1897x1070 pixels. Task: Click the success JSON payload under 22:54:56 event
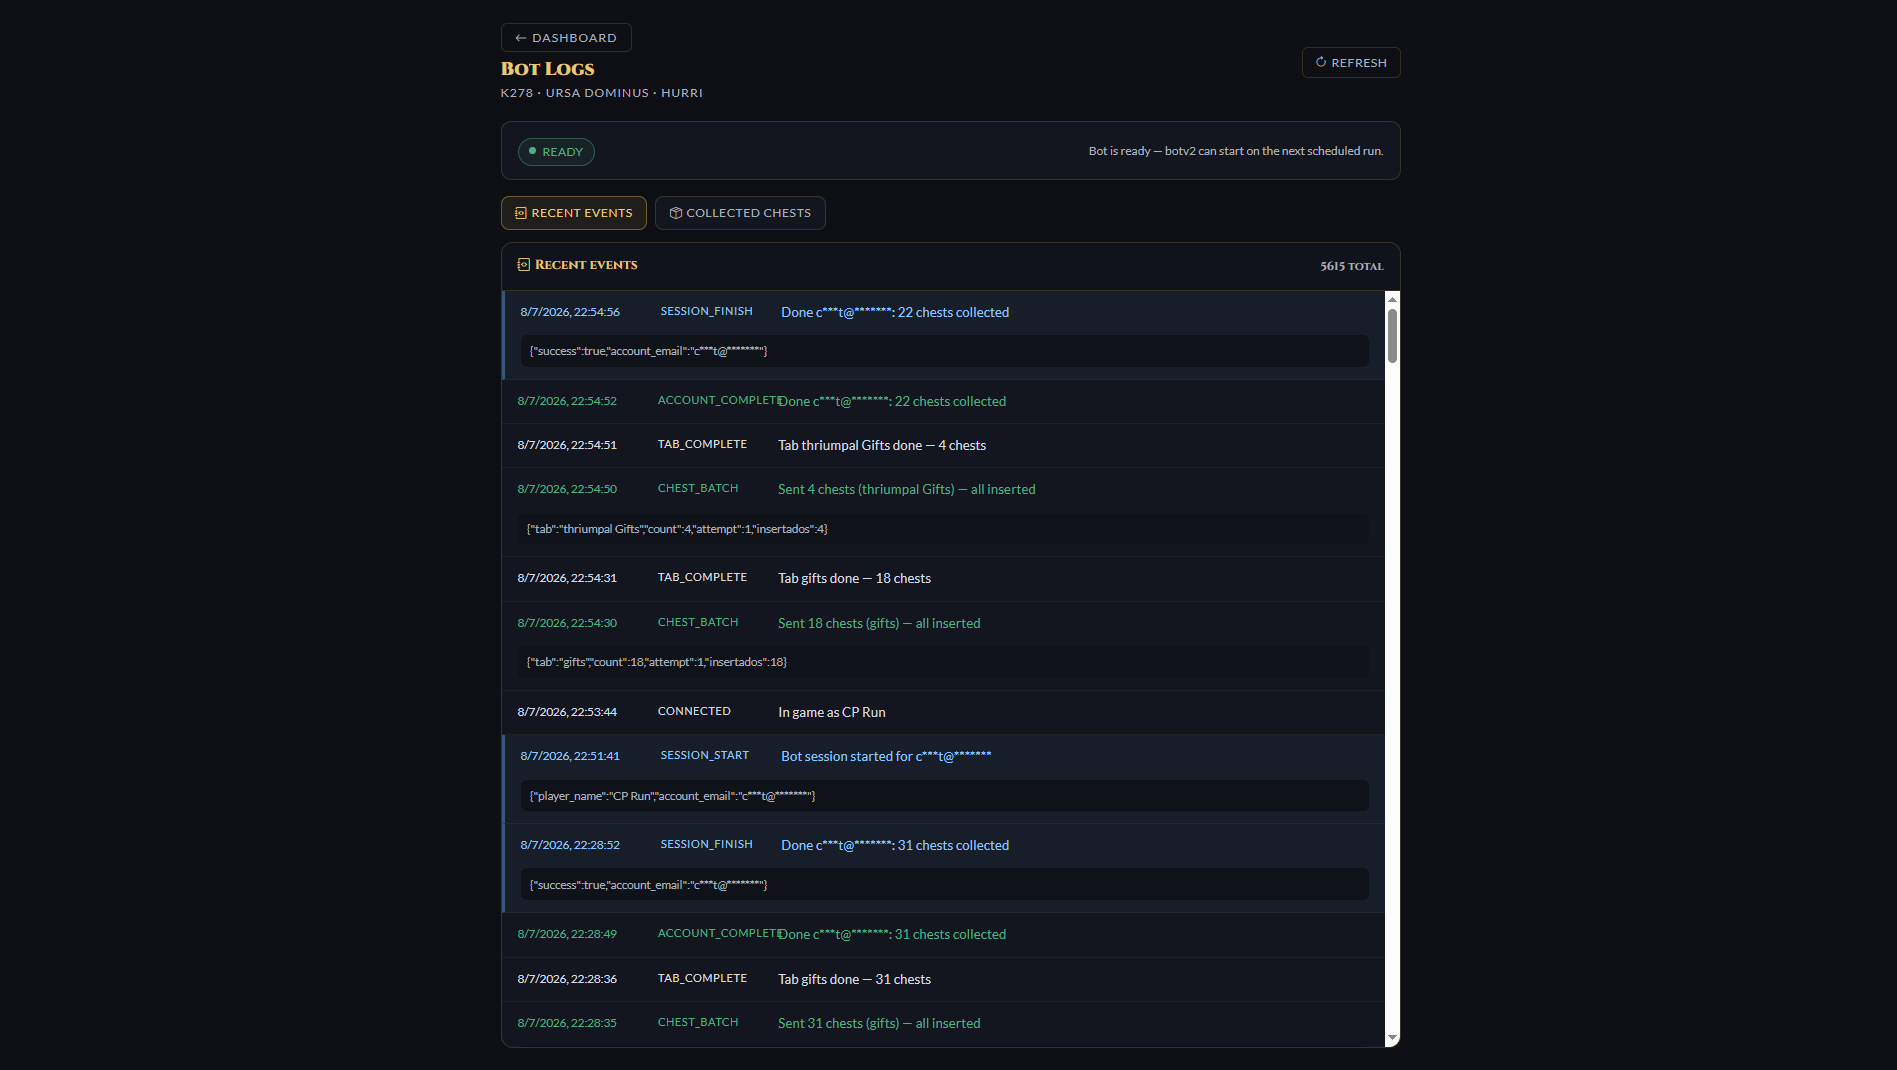coord(944,351)
